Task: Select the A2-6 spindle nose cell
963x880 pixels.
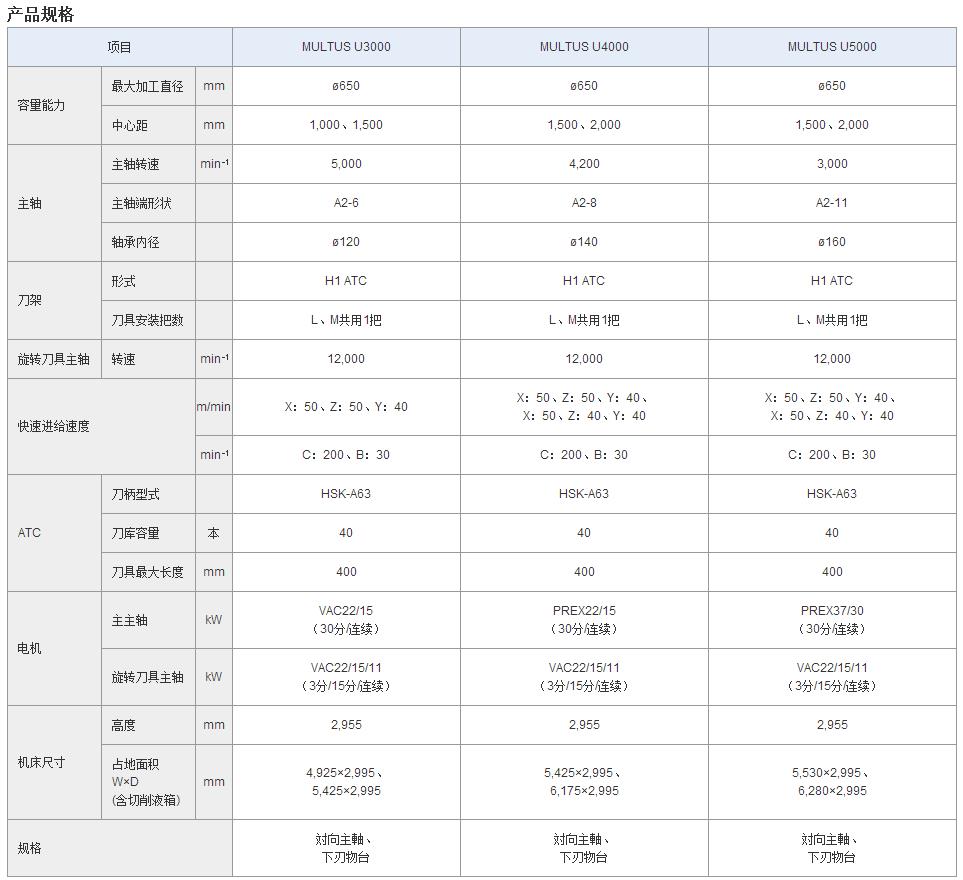Action: (x=346, y=203)
